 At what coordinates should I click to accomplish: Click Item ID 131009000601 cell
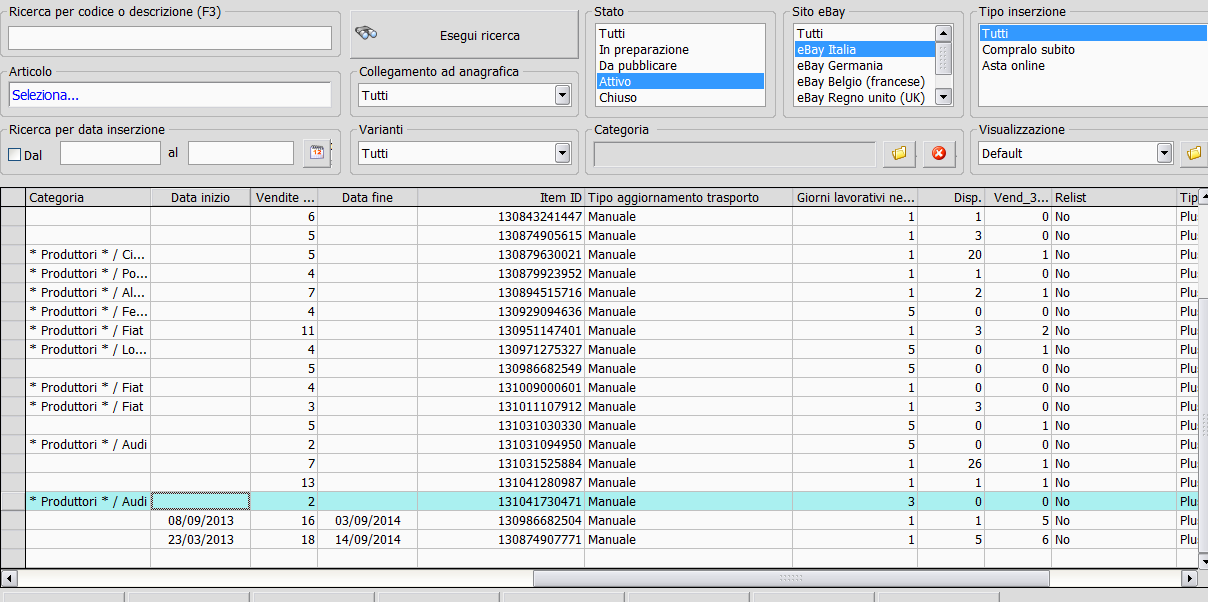(501, 387)
